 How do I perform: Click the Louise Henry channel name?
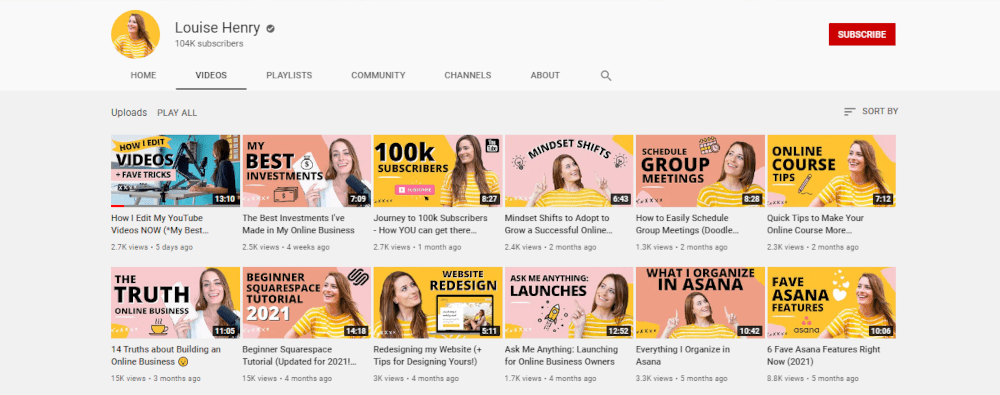(217, 28)
